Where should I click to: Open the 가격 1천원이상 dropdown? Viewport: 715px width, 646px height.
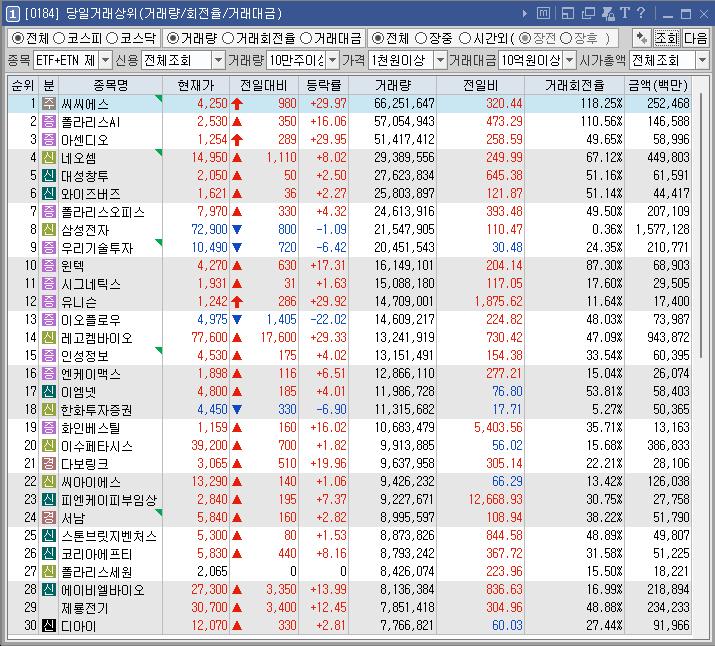440,60
